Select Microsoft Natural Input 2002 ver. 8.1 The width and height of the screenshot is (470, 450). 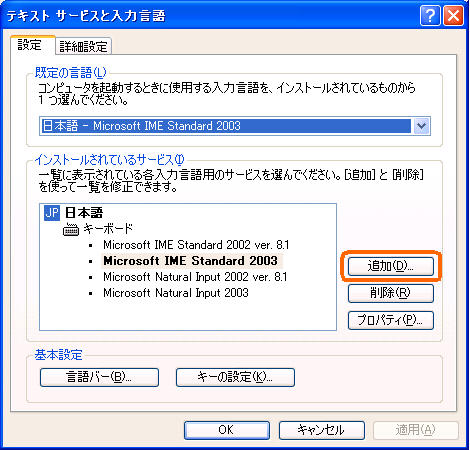point(195,277)
